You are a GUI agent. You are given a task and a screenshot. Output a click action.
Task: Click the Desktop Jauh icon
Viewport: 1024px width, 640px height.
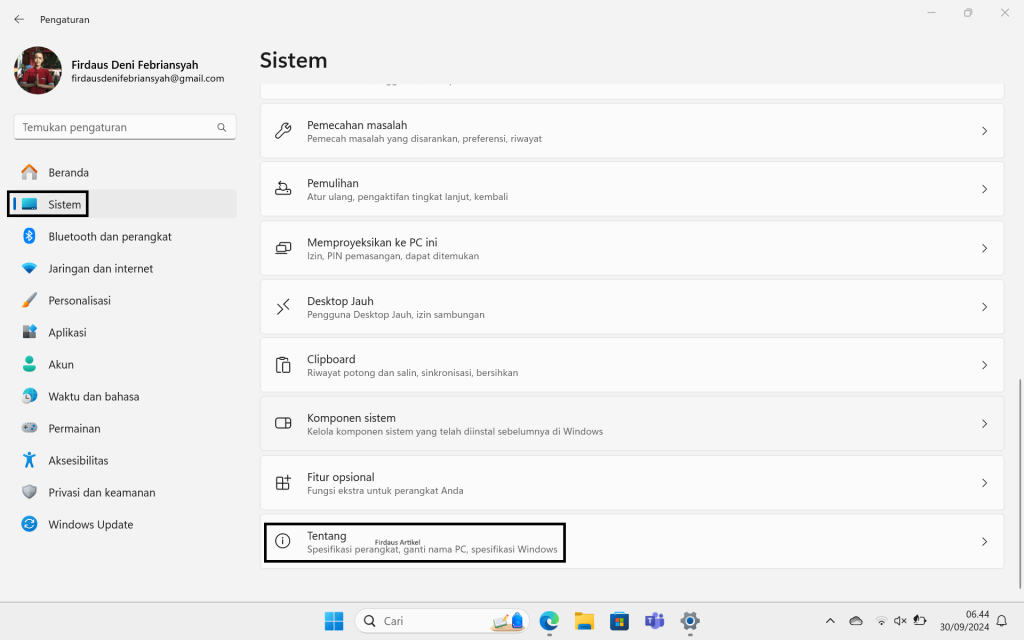pos(281,306)
